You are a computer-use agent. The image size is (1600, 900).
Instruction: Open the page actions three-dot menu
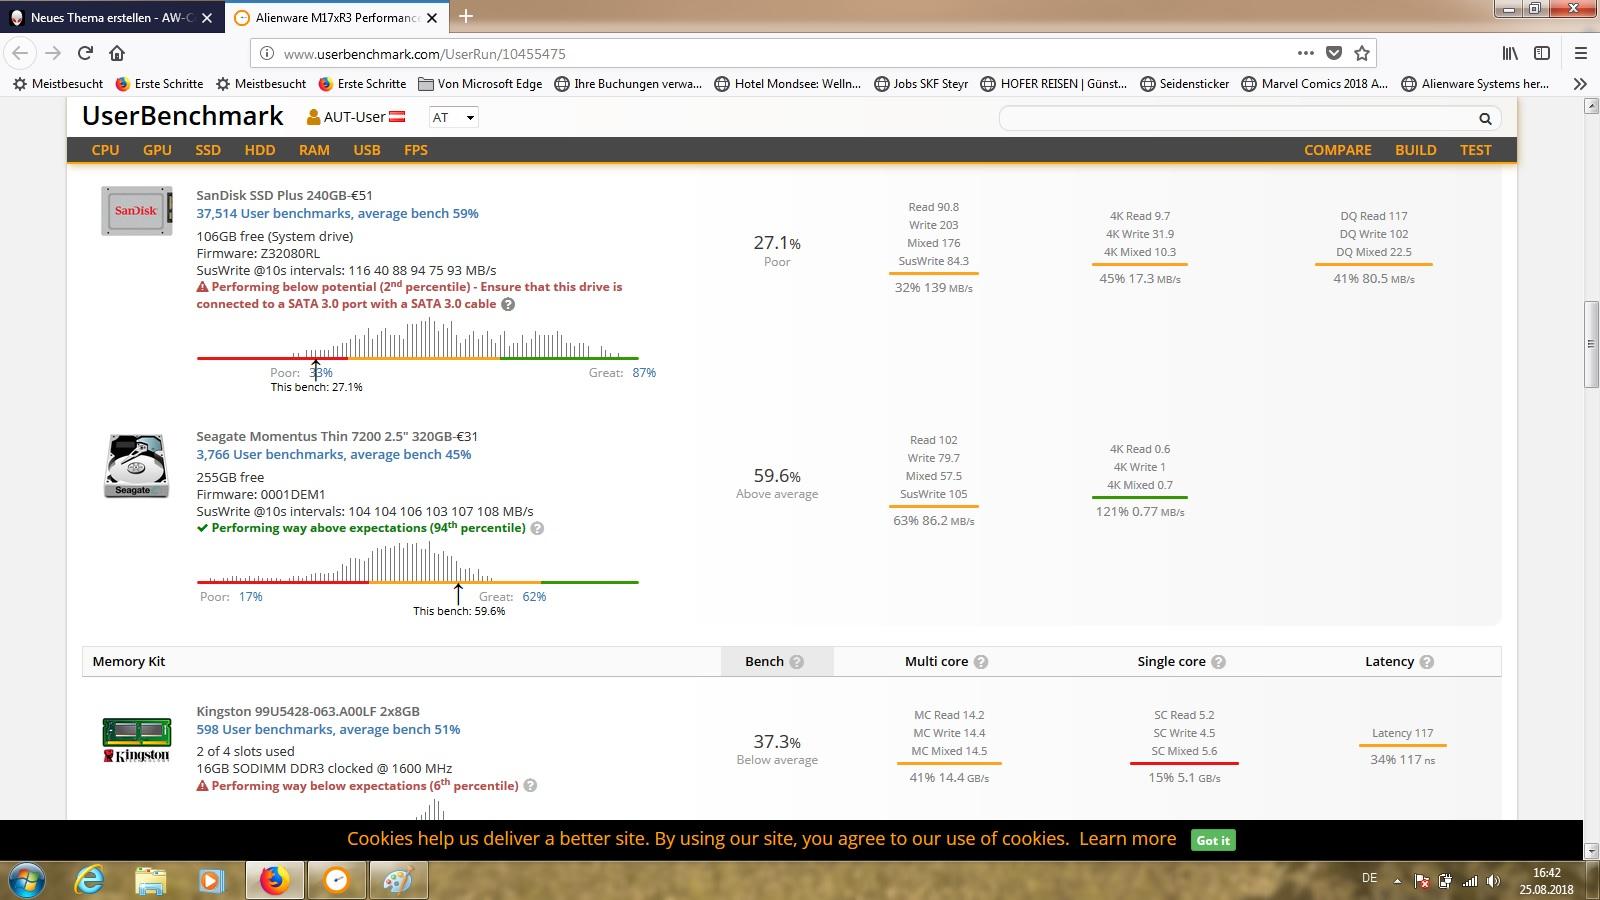1306,53
